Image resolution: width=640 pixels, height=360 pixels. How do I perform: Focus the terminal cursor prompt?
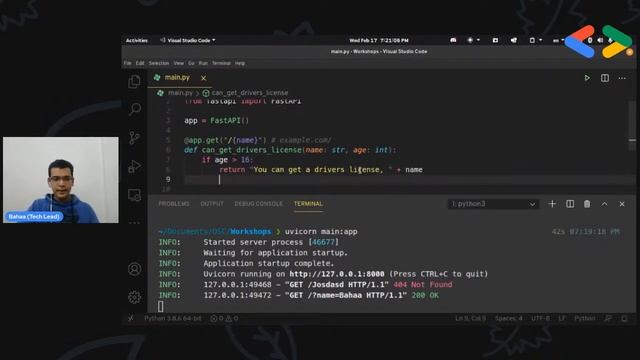click(160, 307)
